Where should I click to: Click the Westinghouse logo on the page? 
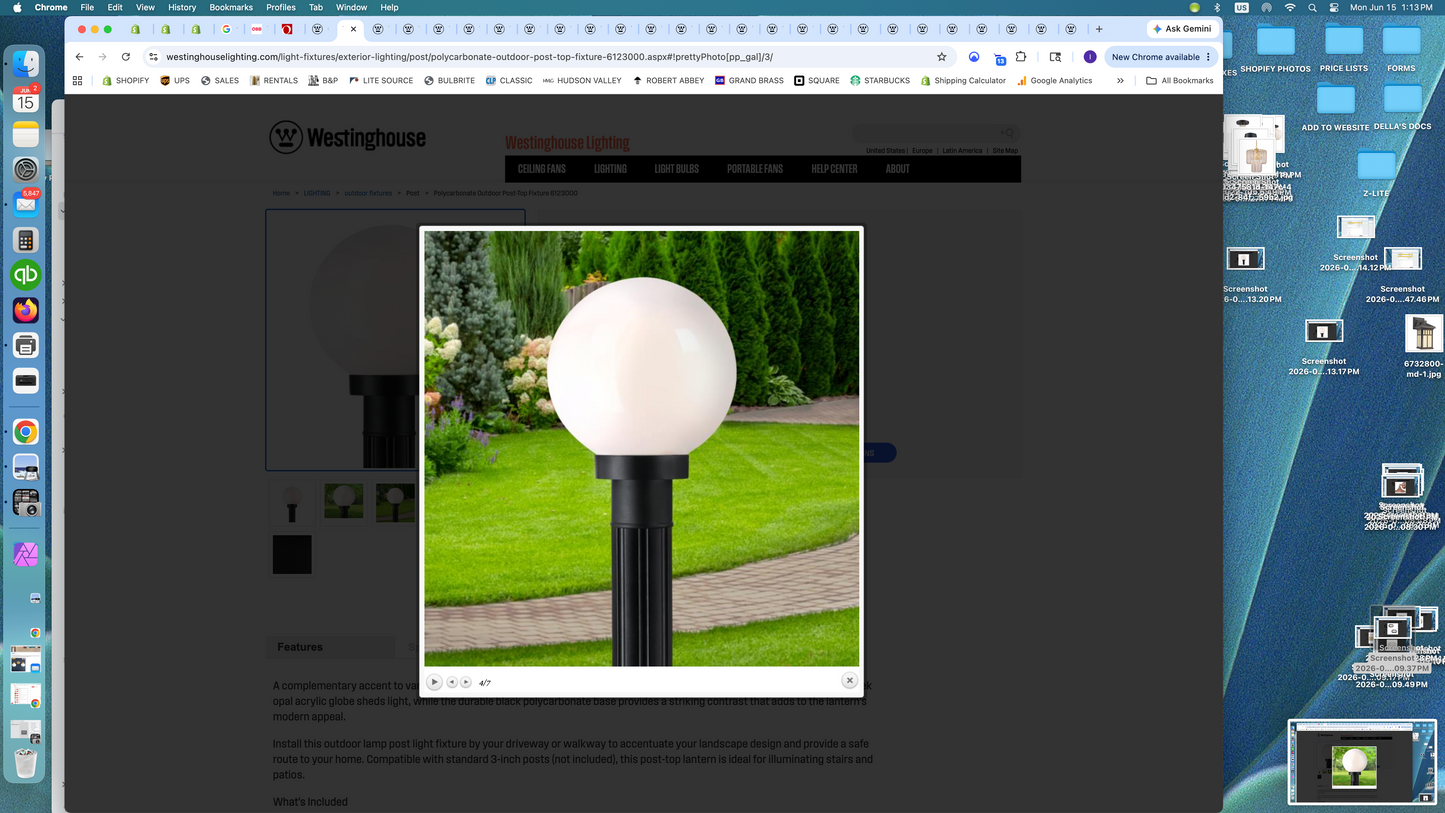[x=347, y=137]
